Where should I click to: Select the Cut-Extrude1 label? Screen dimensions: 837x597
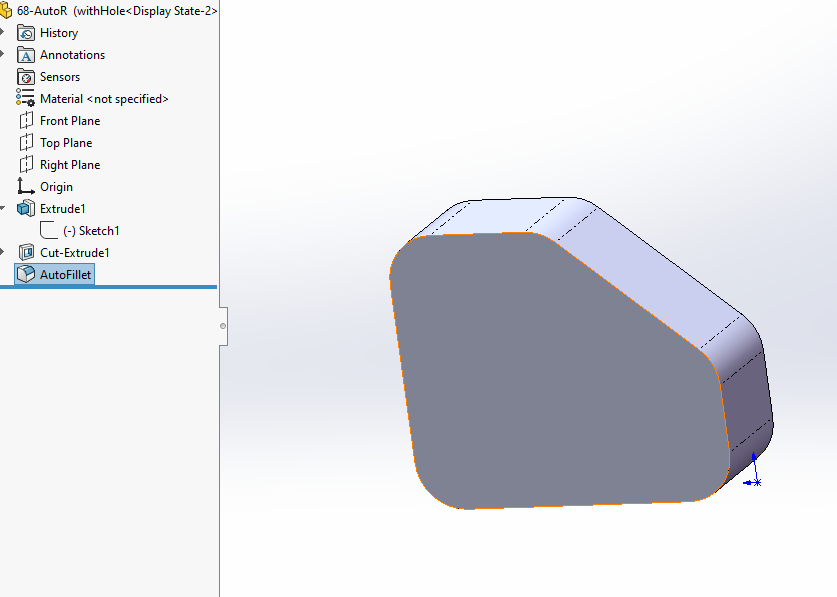point(75,253)
